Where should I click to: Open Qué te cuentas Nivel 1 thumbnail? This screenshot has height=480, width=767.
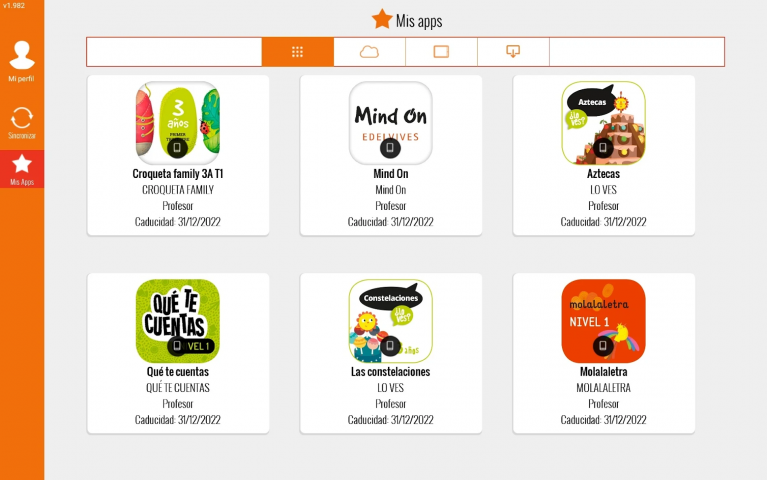click(x=178, y=321)
